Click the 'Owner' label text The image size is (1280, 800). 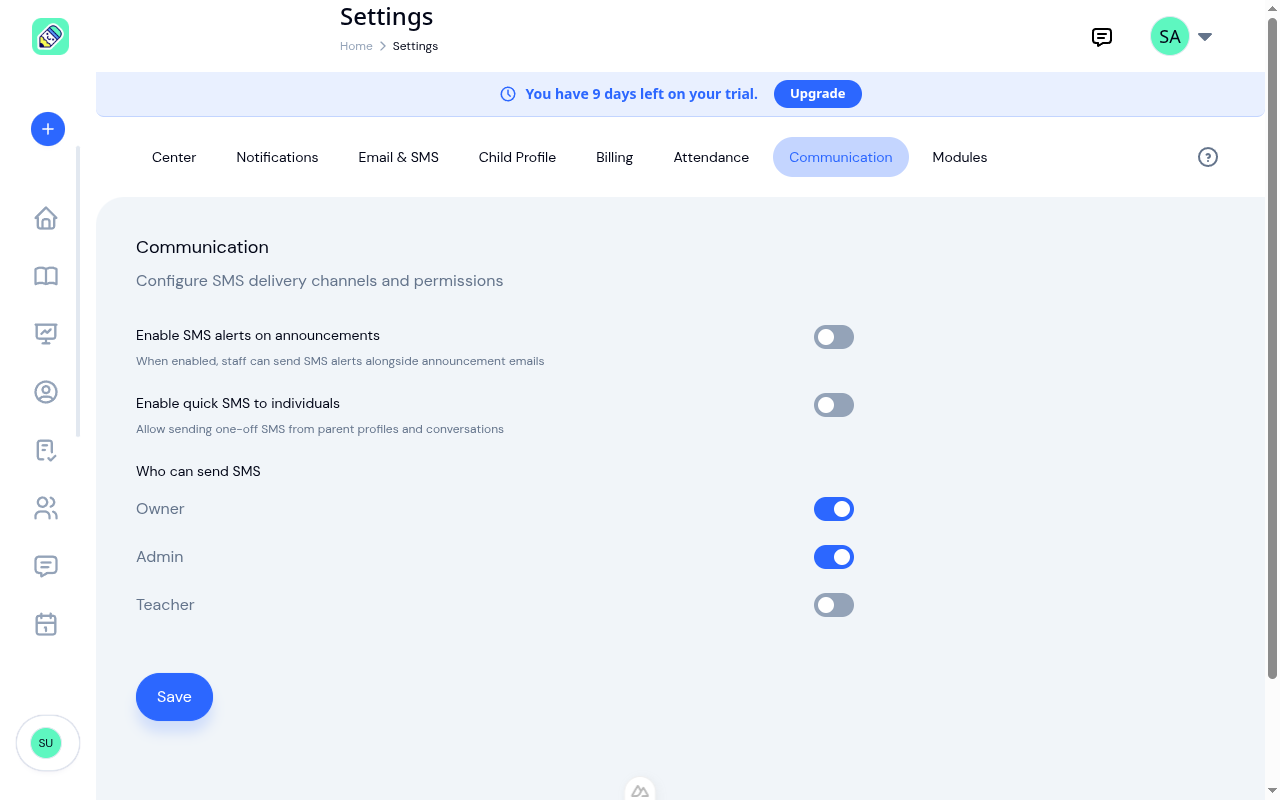[160, 509]
